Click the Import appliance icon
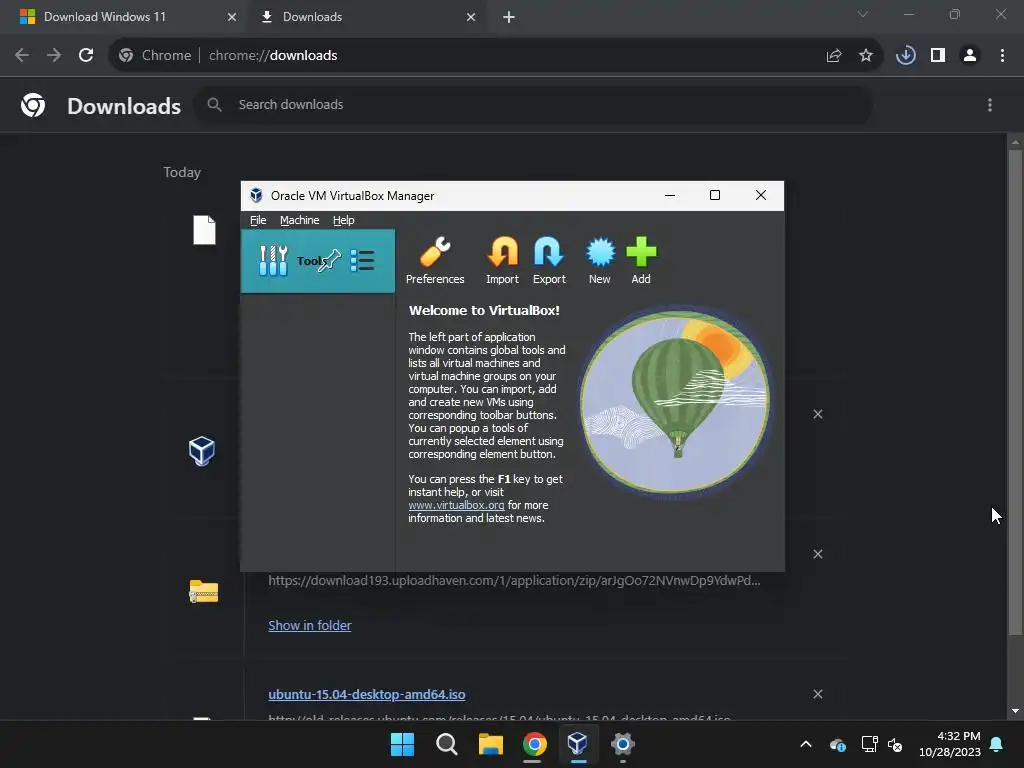Screen dimensions: 1024x768 click(x=502, y=261)
